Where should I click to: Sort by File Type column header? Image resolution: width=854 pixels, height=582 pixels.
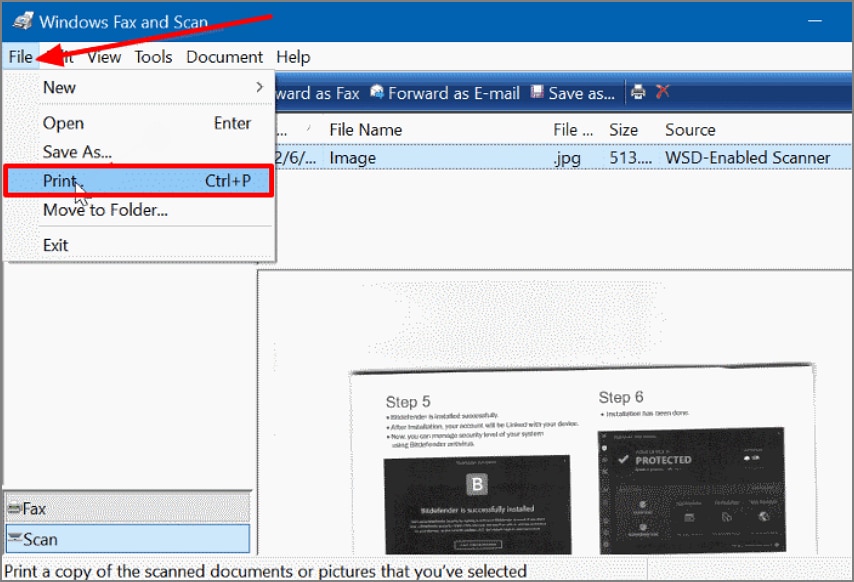coord(573,130)
